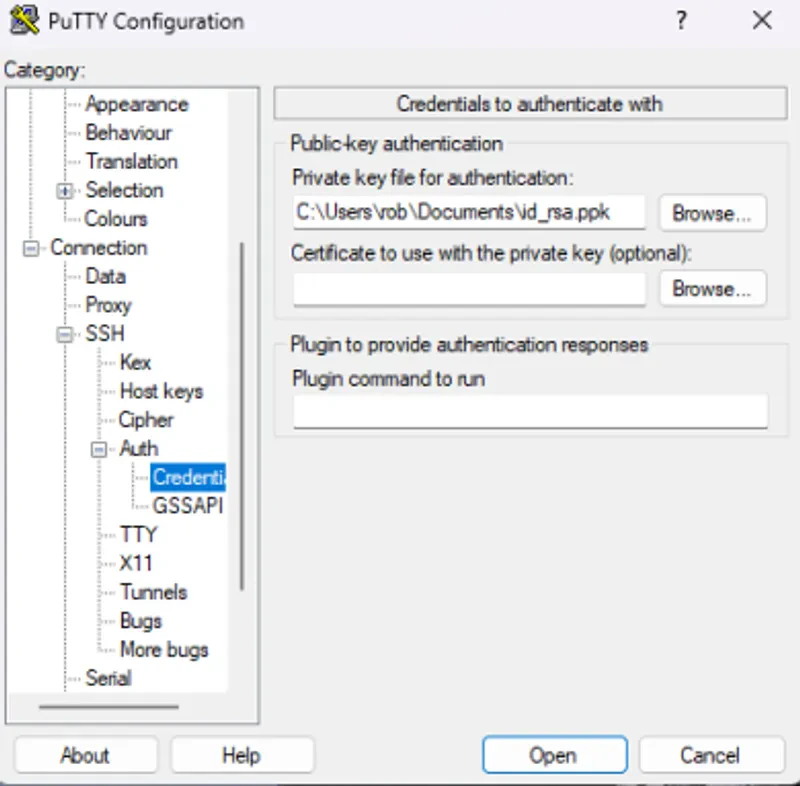Collapse the Auth tree node
Viewport: 800px width, 786px height.
coord(98,448)
